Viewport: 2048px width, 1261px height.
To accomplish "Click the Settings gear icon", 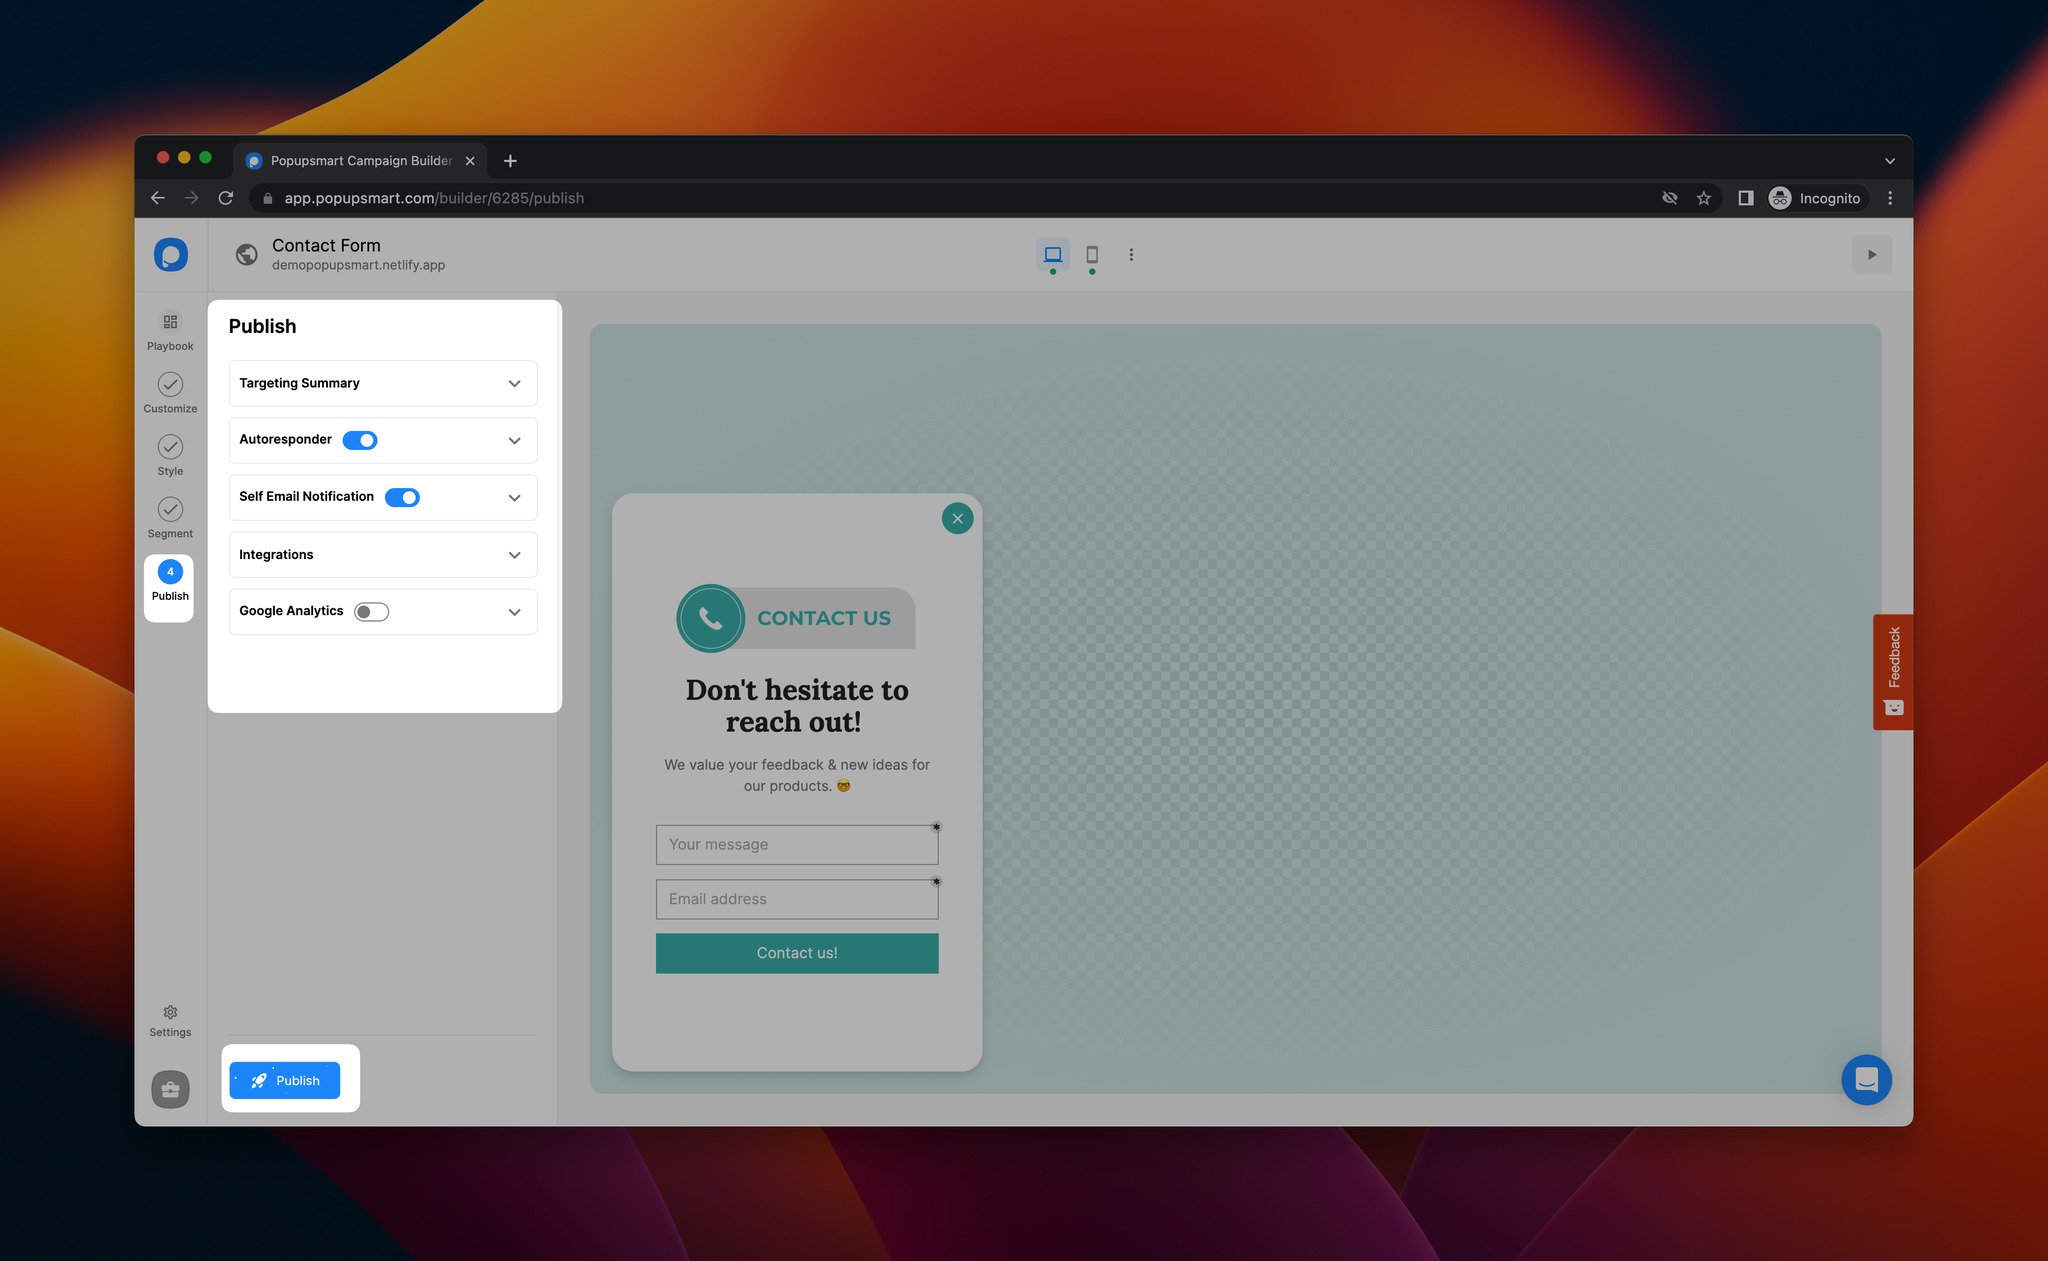I will tap(170, 1012).
